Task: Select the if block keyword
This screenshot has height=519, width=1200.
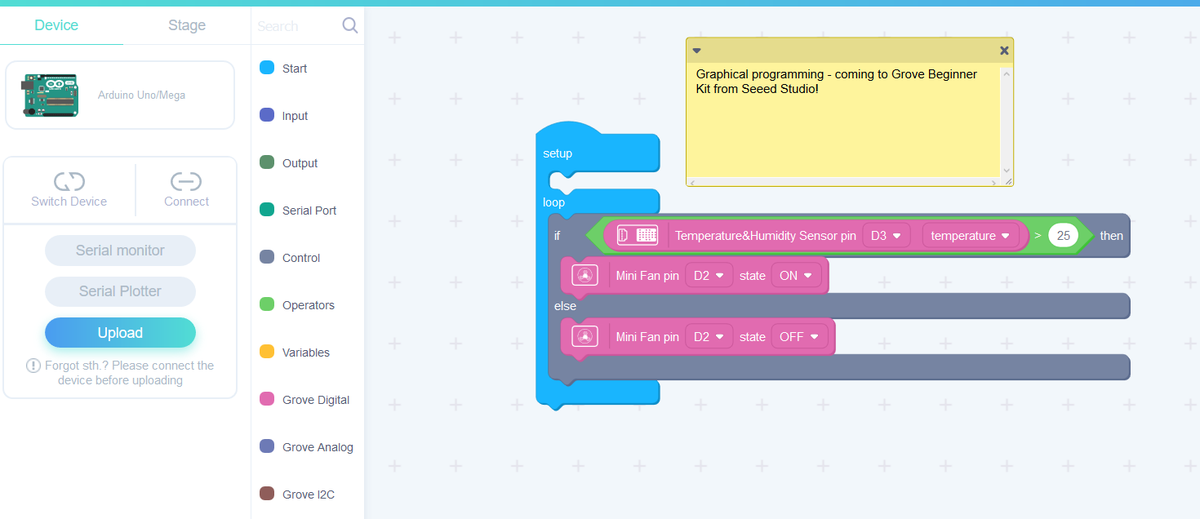Action: (x=557, y=236)
